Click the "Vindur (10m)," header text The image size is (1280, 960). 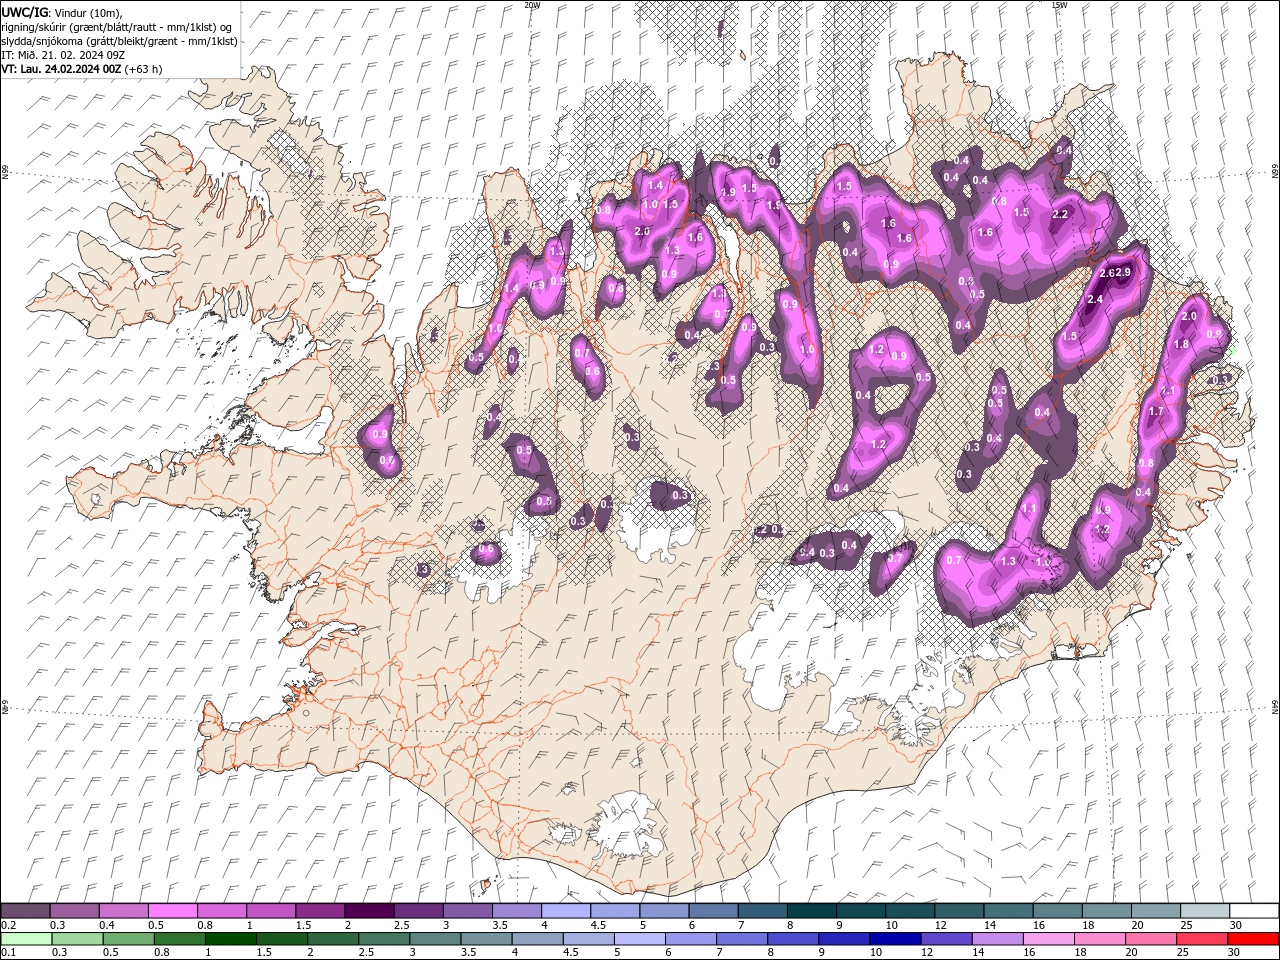tap(88, 12)
